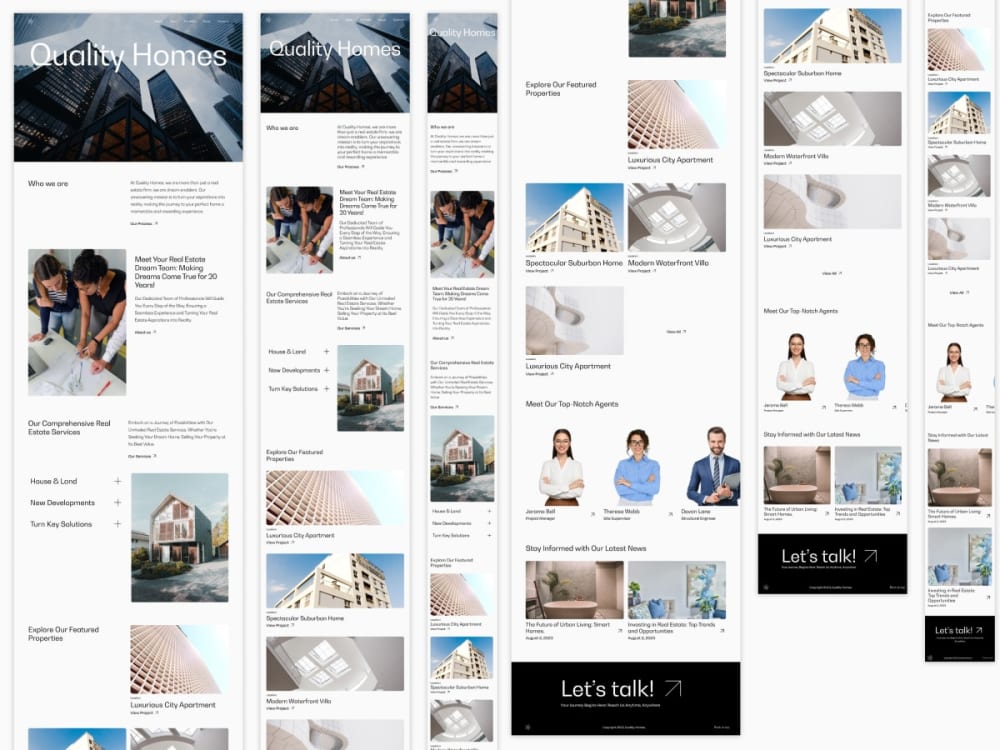The width and height of the screenshot is (1000, 750).
Task: Expand Turn Key Solutions in the tablet mockup
Action: (x=327, y=388)
